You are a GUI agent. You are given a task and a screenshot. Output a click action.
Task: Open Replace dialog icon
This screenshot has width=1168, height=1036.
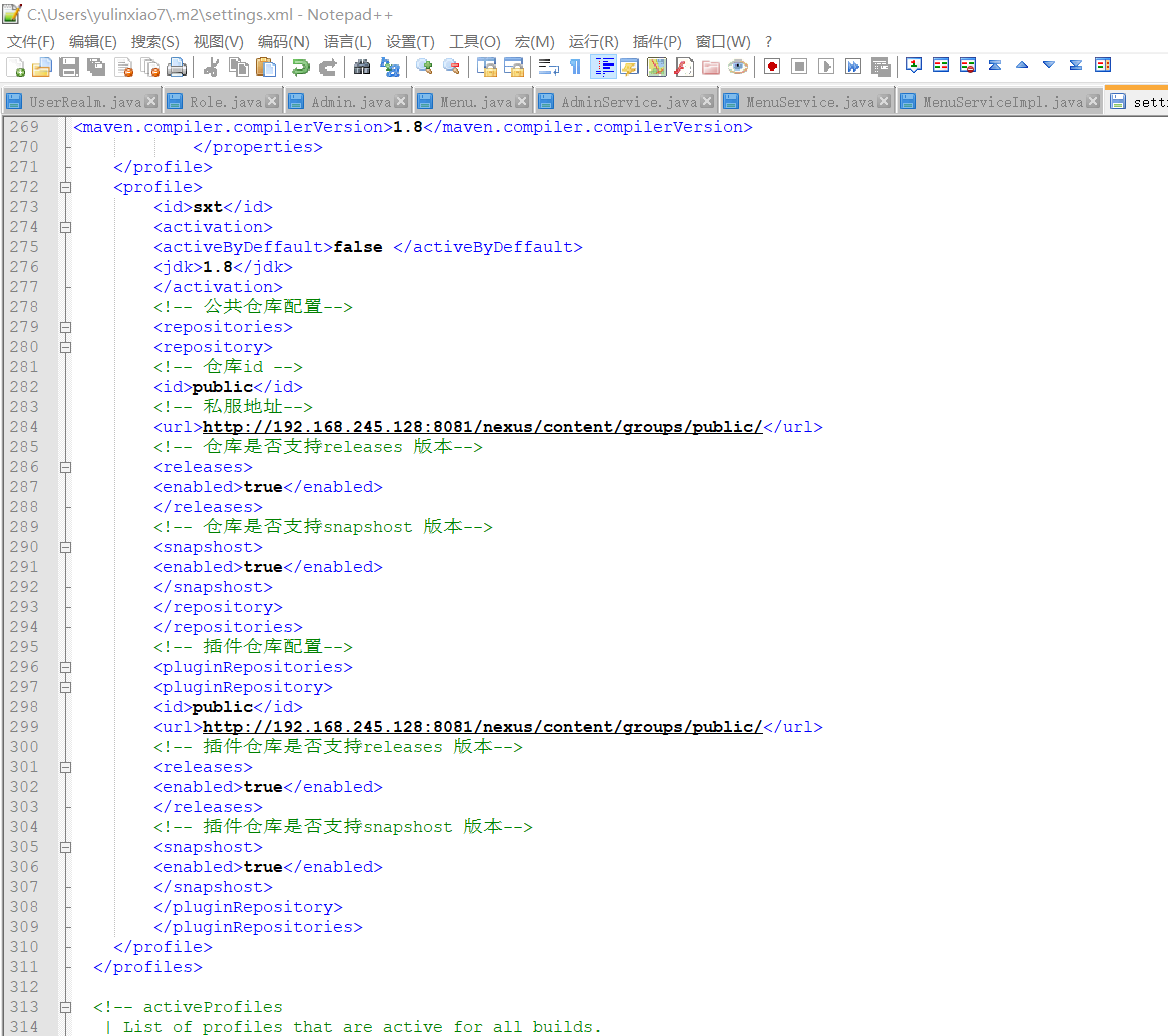point(390,67)
